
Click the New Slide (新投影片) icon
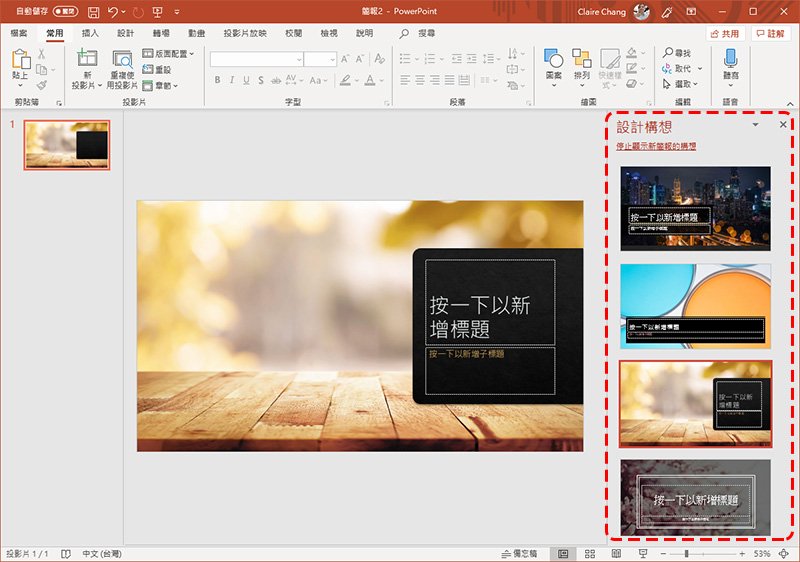[87, 59]
